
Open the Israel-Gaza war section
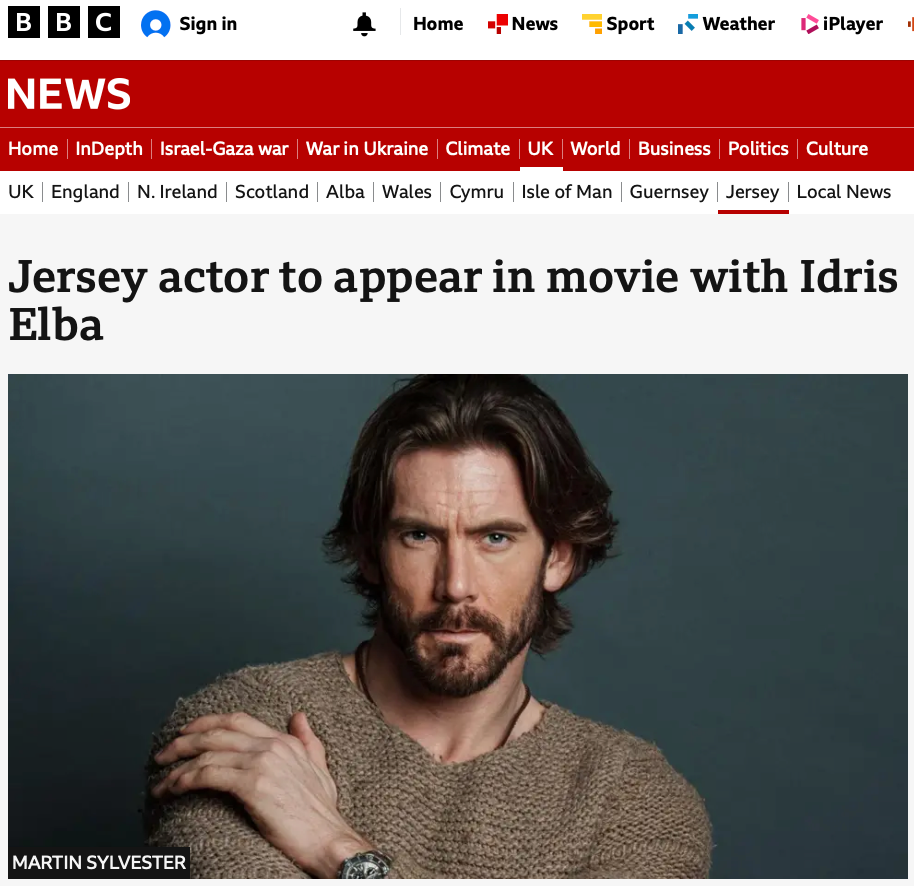[224, 149]
